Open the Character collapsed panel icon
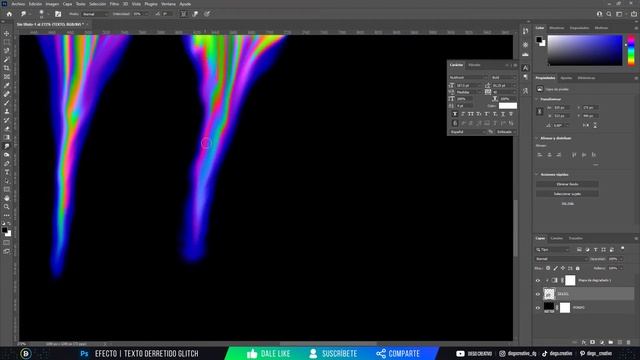The image size is (640, 360). [525, 68]
